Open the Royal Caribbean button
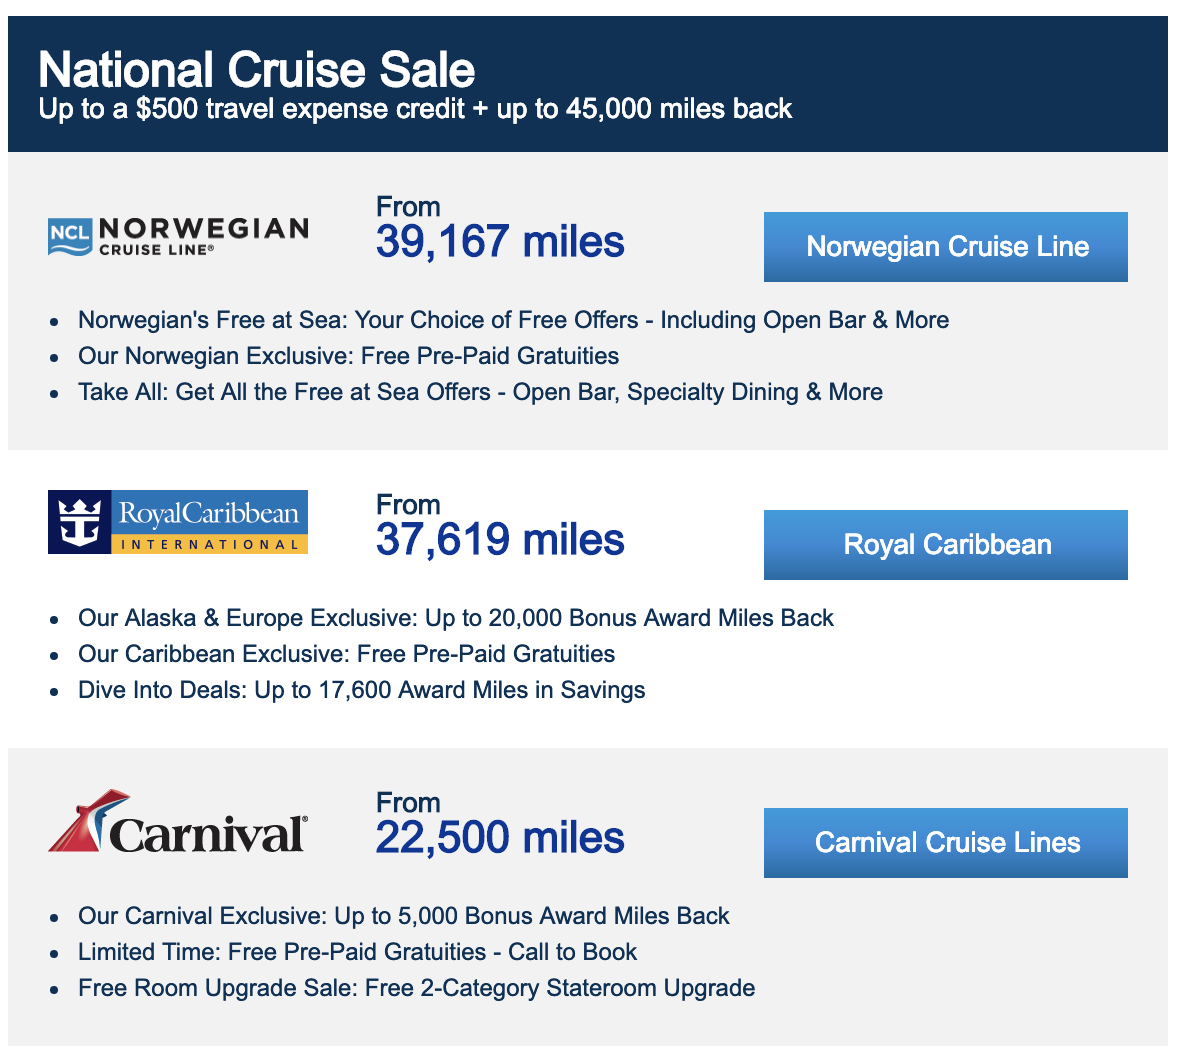 (x=945, y=544)
